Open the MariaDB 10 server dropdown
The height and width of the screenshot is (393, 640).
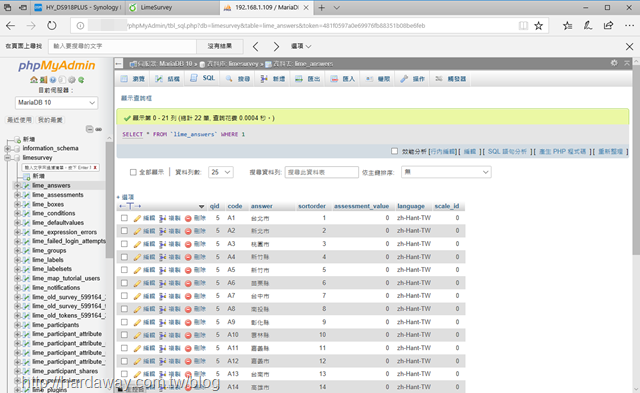[x=56, y=102]
